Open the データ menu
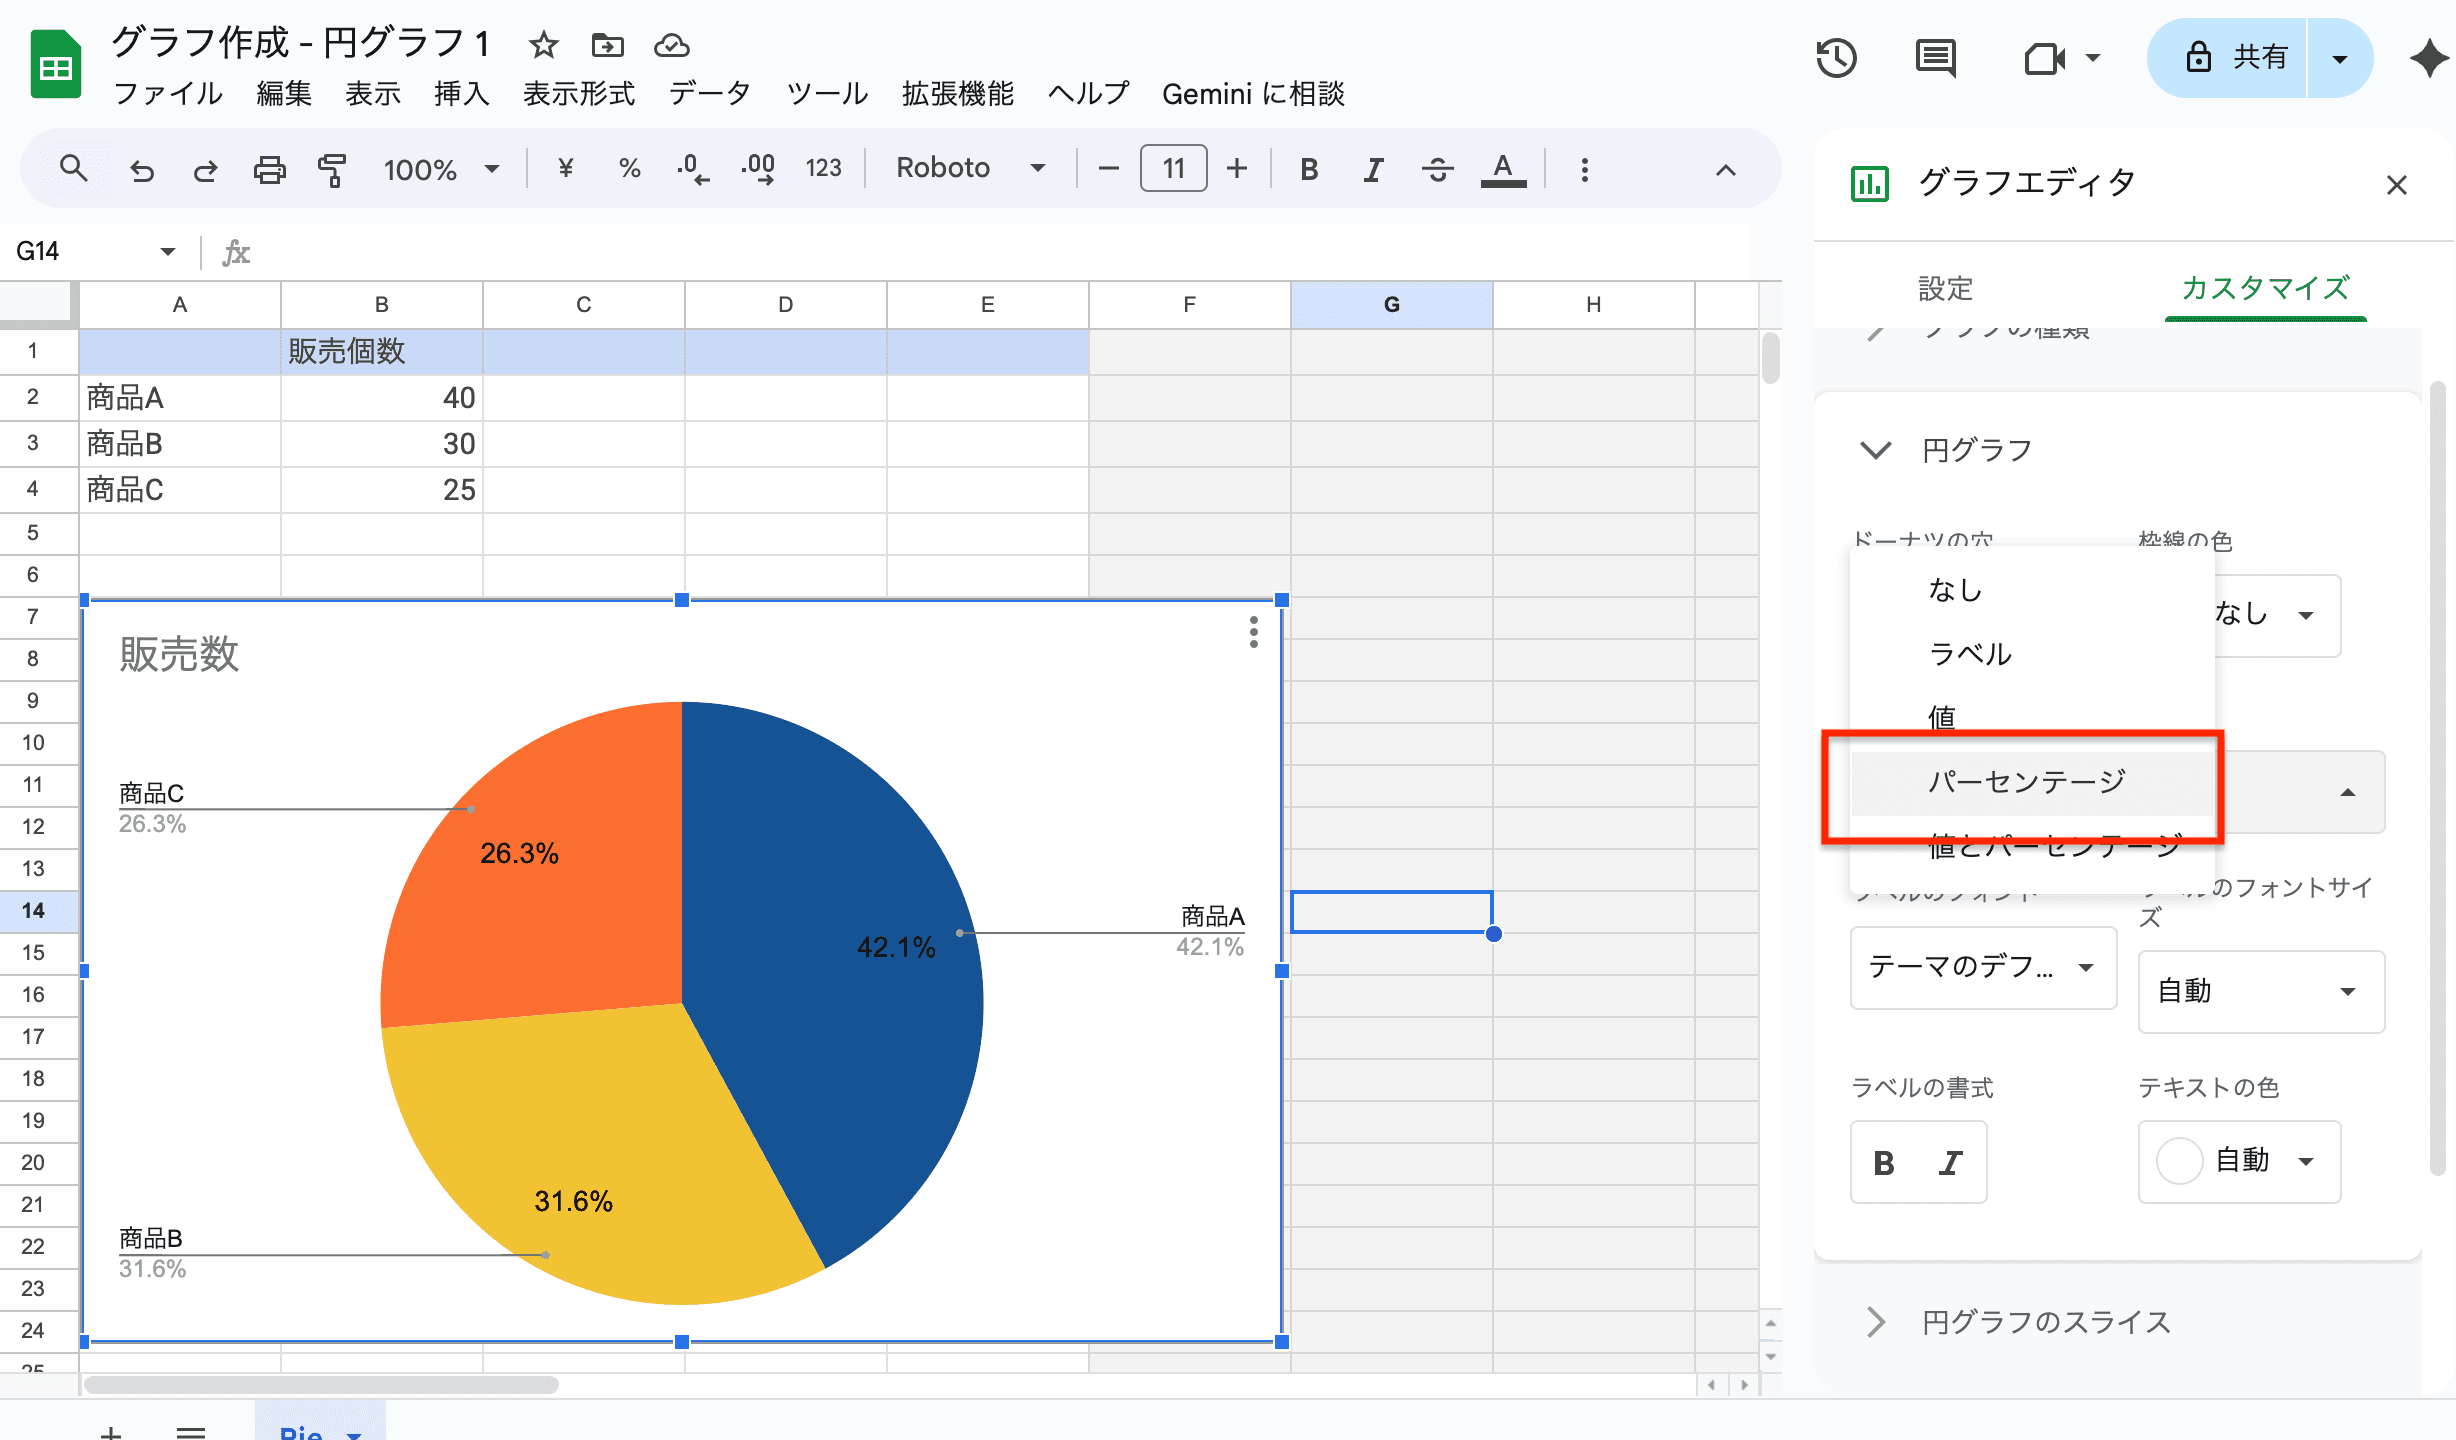The image size is (2456, 1440). (x=710, y=94)
